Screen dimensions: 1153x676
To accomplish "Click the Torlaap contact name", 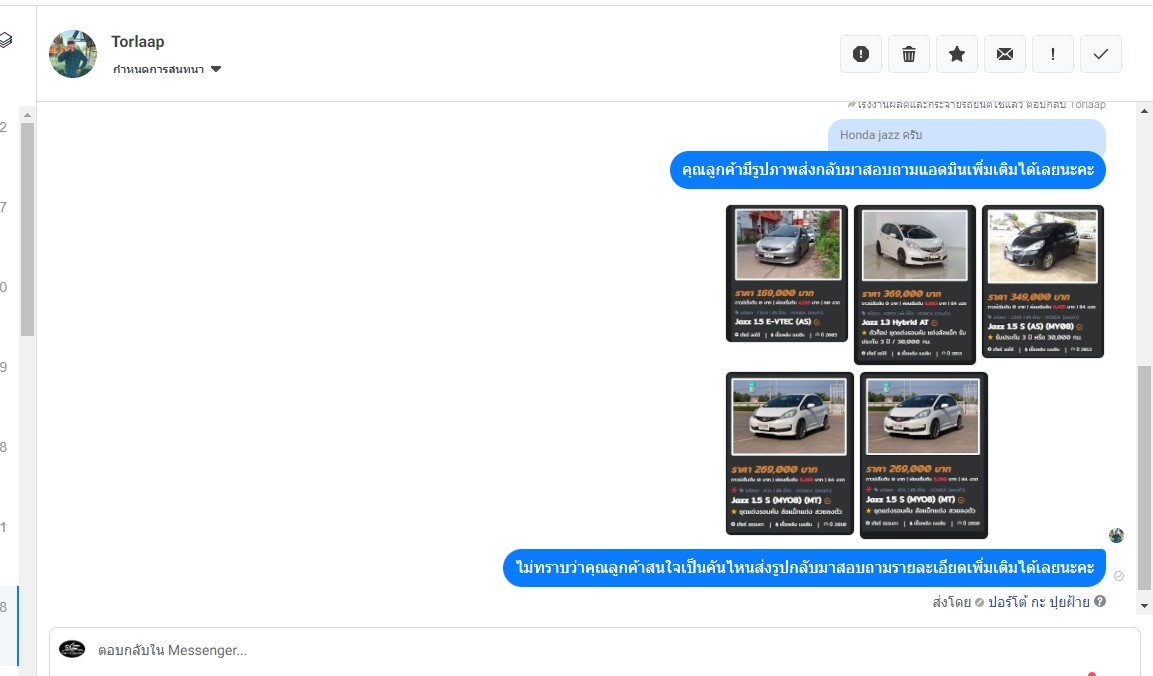I will click(138, 42).
